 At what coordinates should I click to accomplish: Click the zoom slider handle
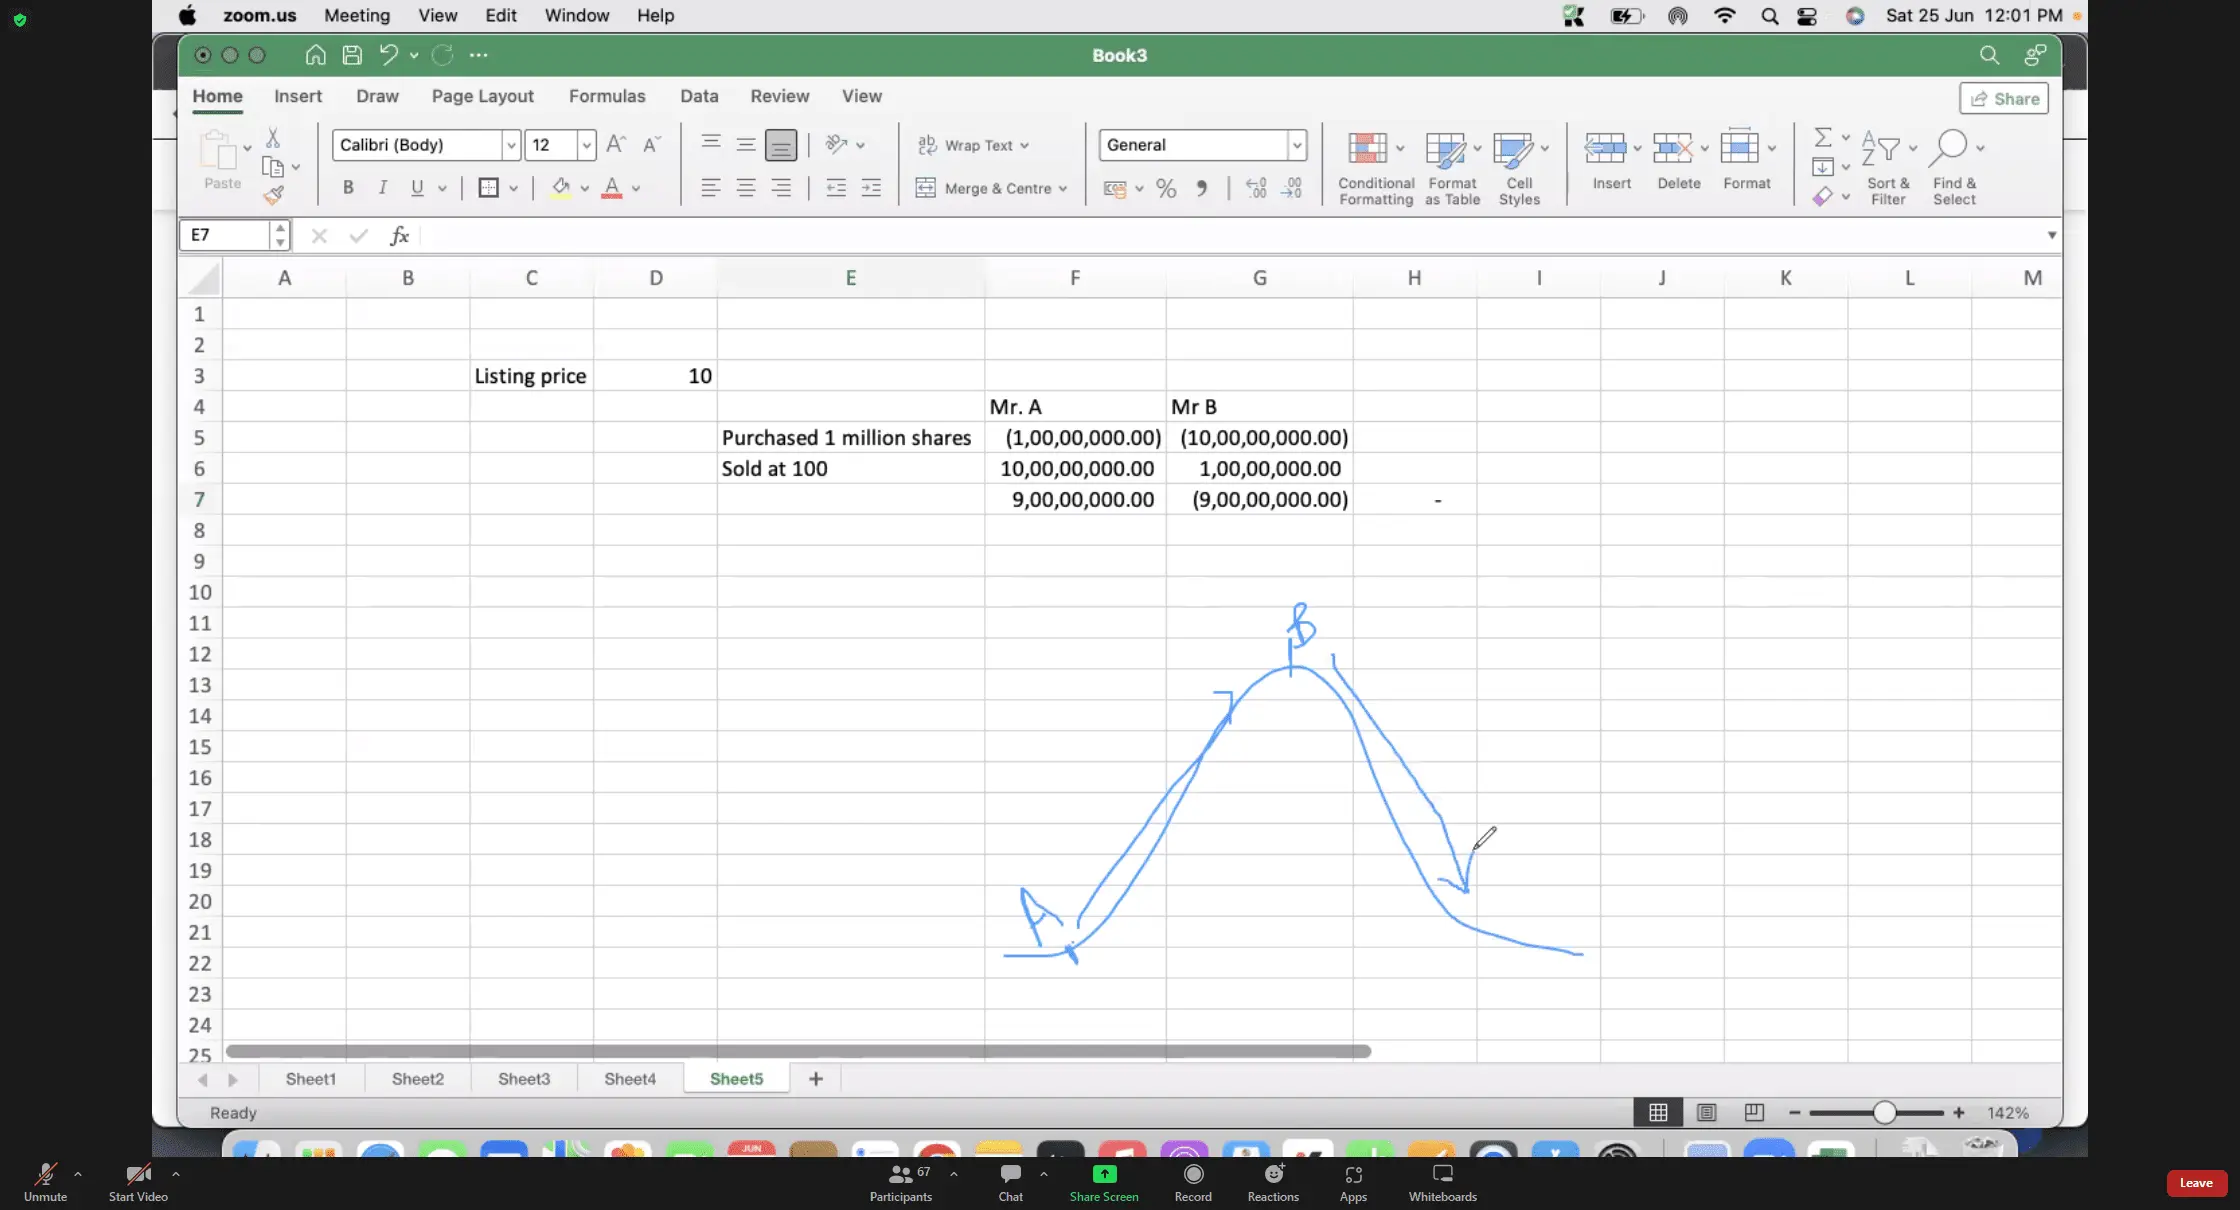[1884, 1113]
